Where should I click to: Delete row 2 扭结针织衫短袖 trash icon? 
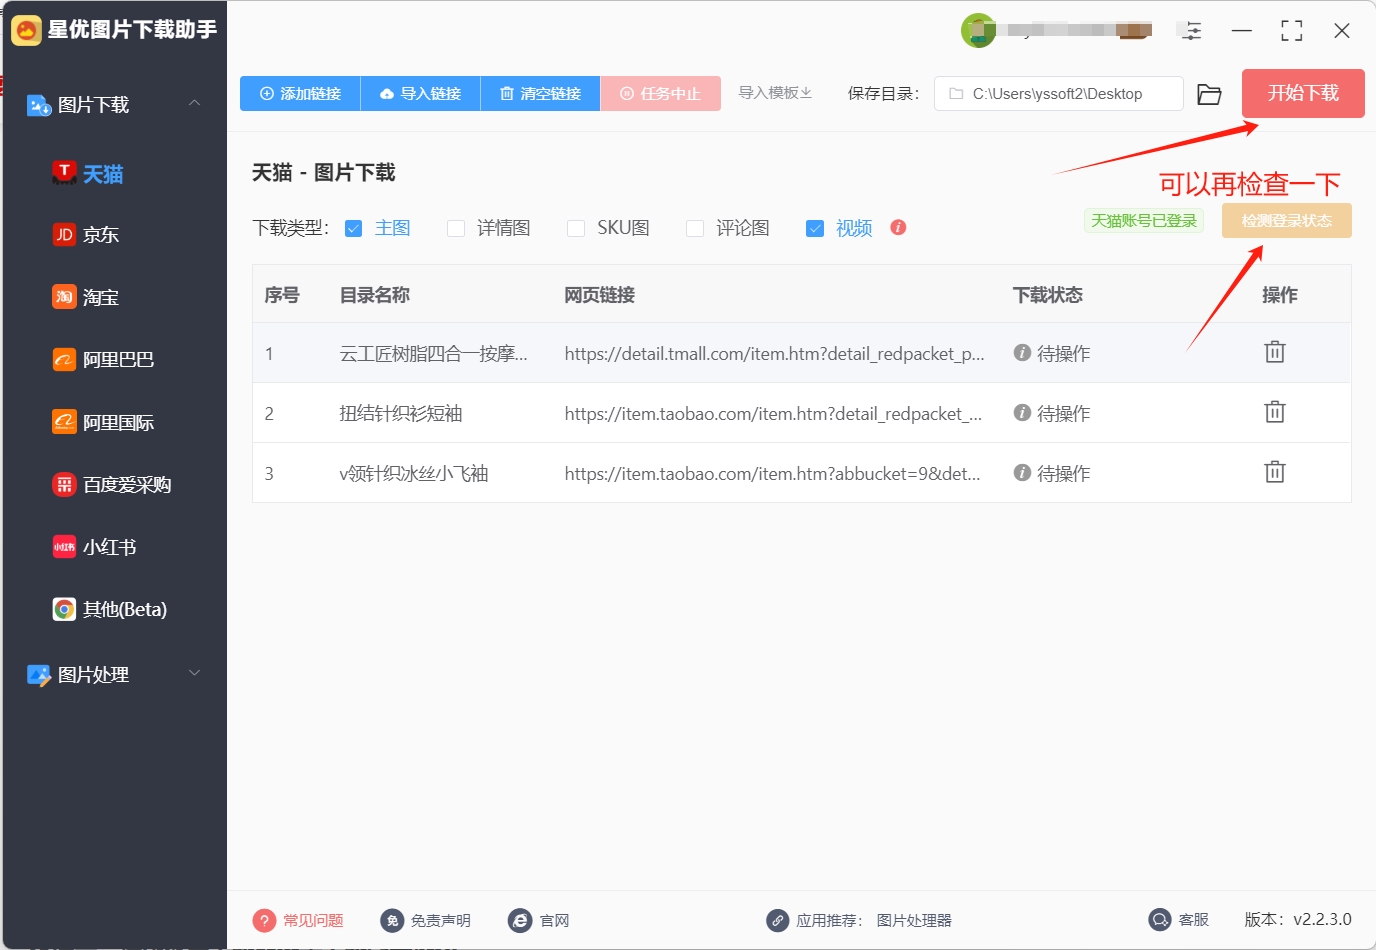pyautogui.click(x=1275, y=412)
